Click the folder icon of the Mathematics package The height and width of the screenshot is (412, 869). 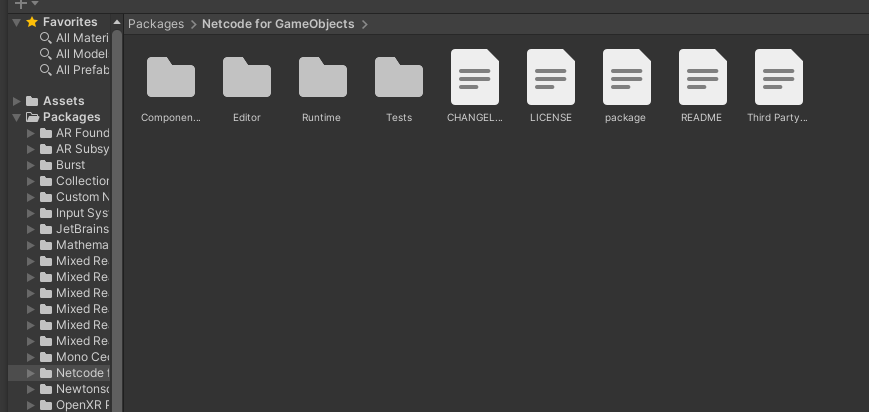pyautogui.click(x=46, y=245)
